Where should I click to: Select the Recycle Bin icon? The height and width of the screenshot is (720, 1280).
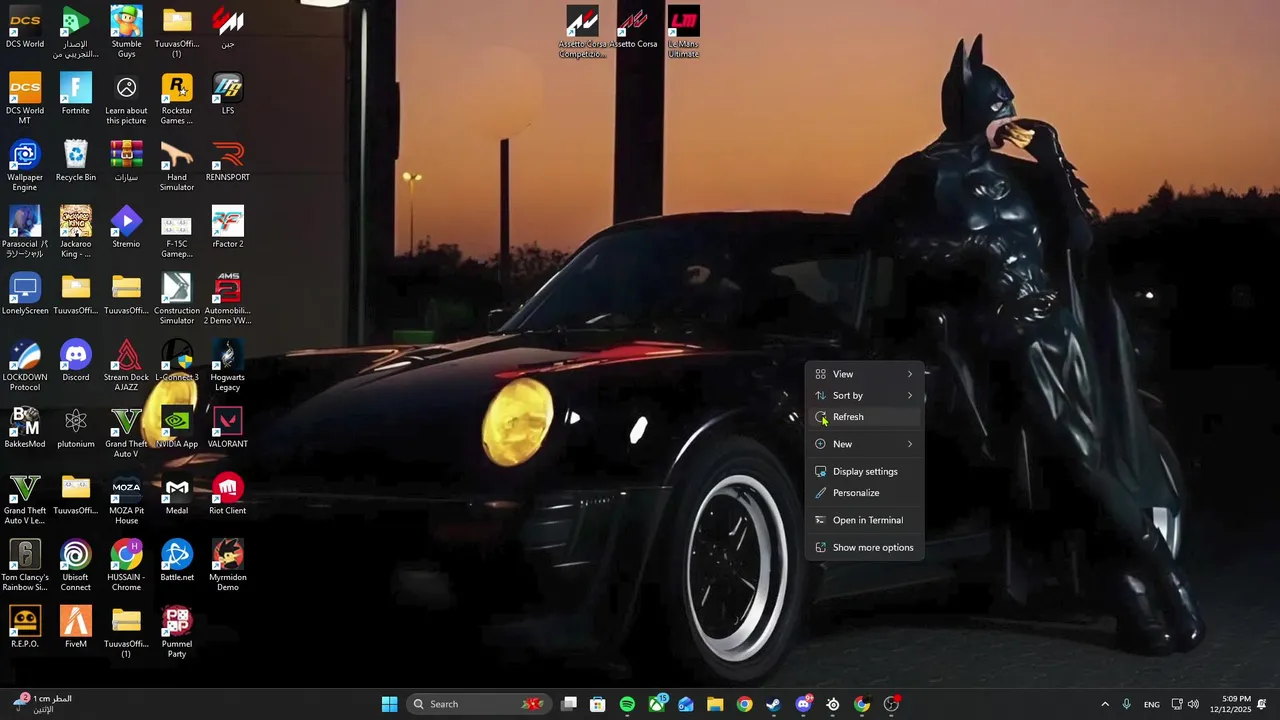[x=76, y=160]
